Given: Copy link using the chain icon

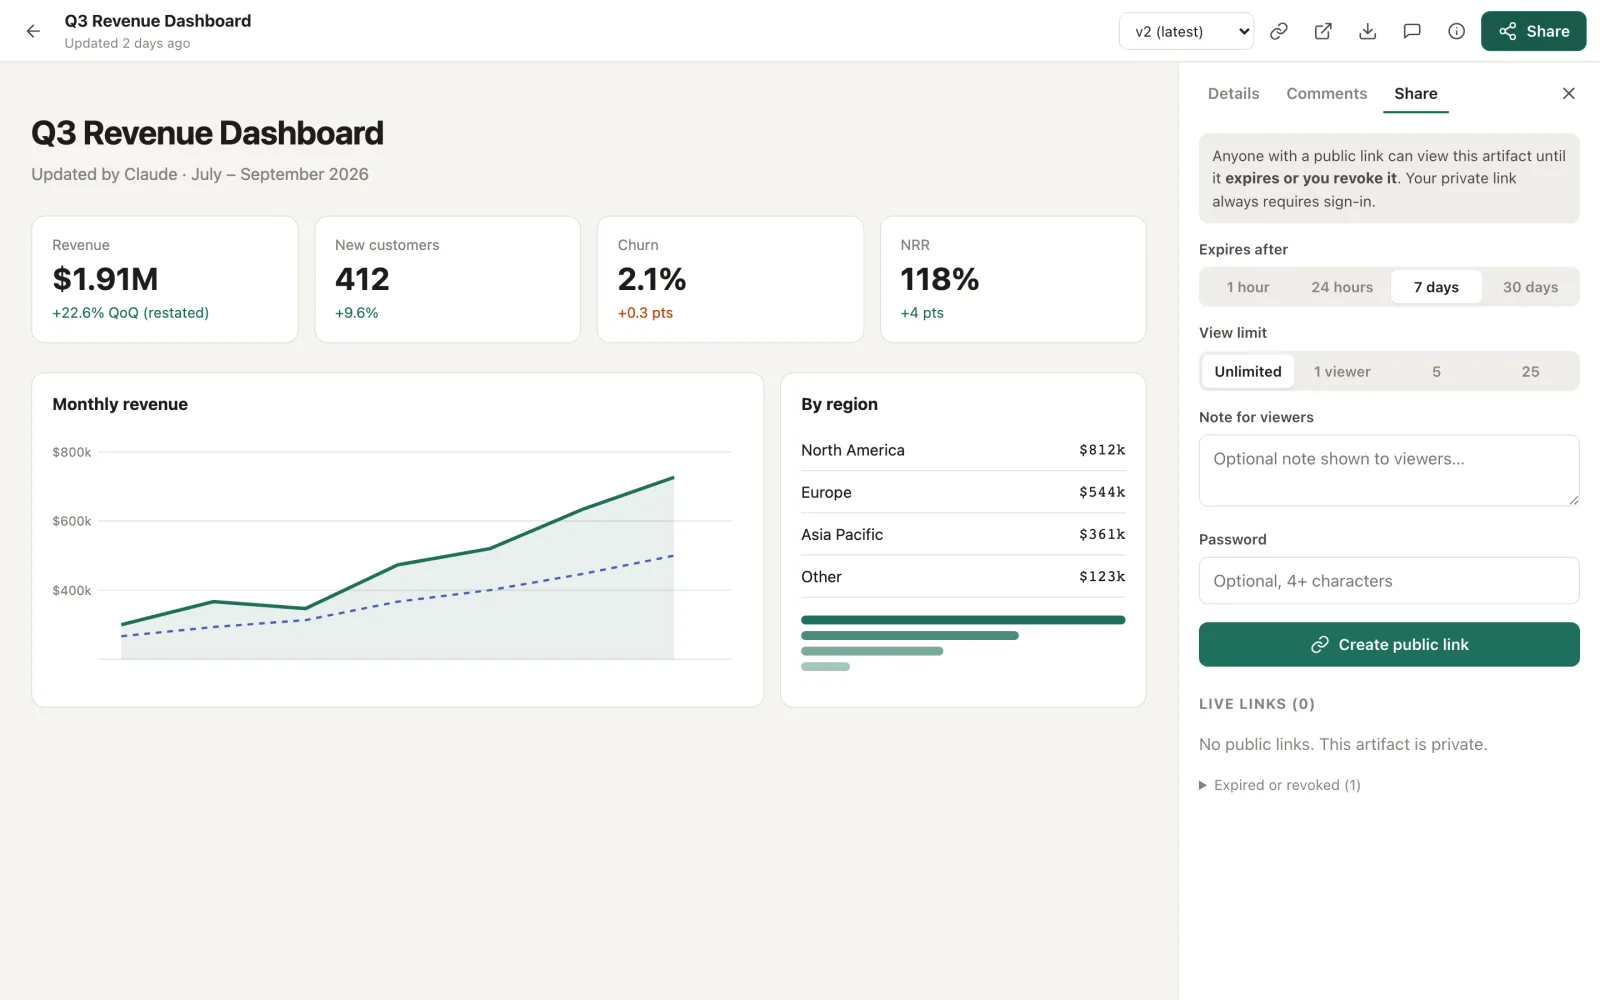Looking at the screenshot, I should (1278, 31).
